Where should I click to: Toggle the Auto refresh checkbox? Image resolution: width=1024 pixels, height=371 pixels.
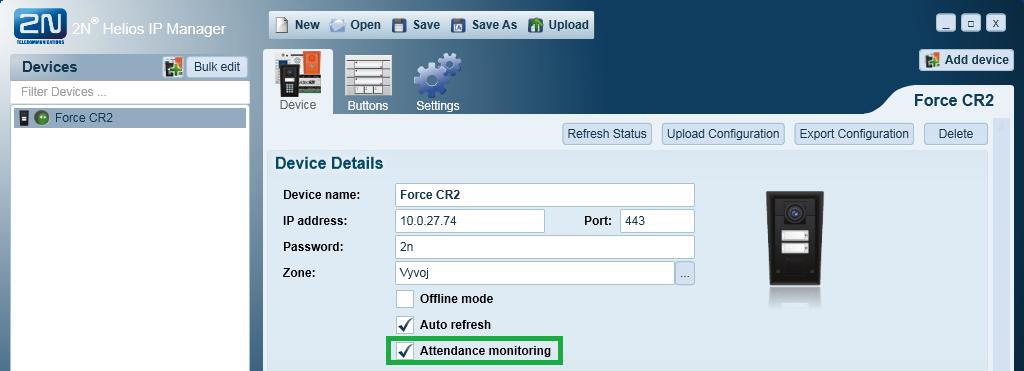[405, 325]
